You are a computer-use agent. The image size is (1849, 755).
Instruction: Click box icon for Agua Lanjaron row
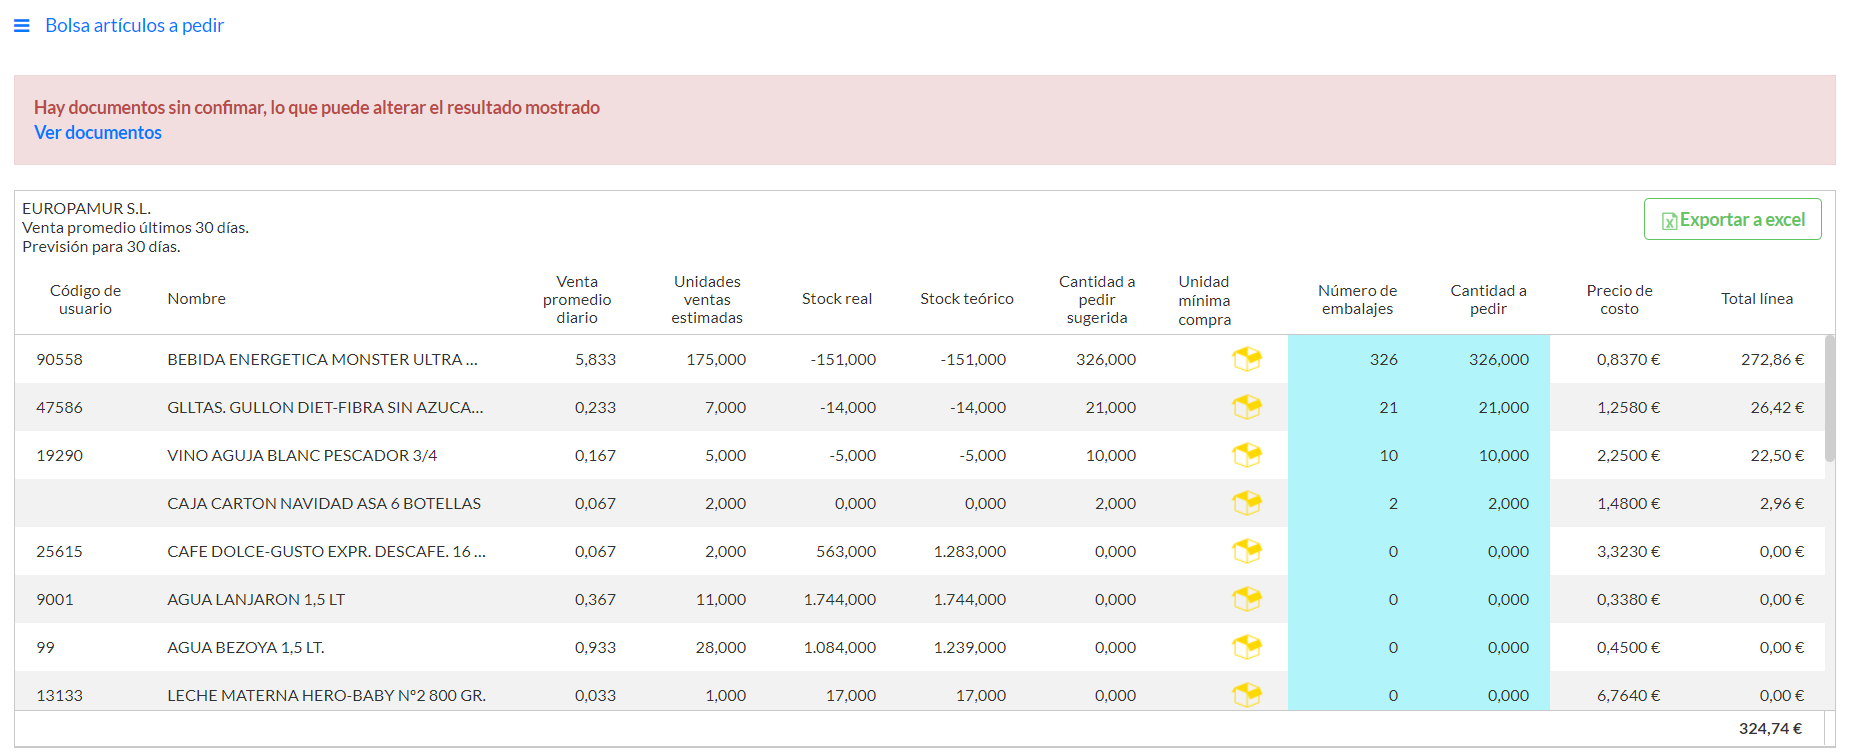[1246, 599]
